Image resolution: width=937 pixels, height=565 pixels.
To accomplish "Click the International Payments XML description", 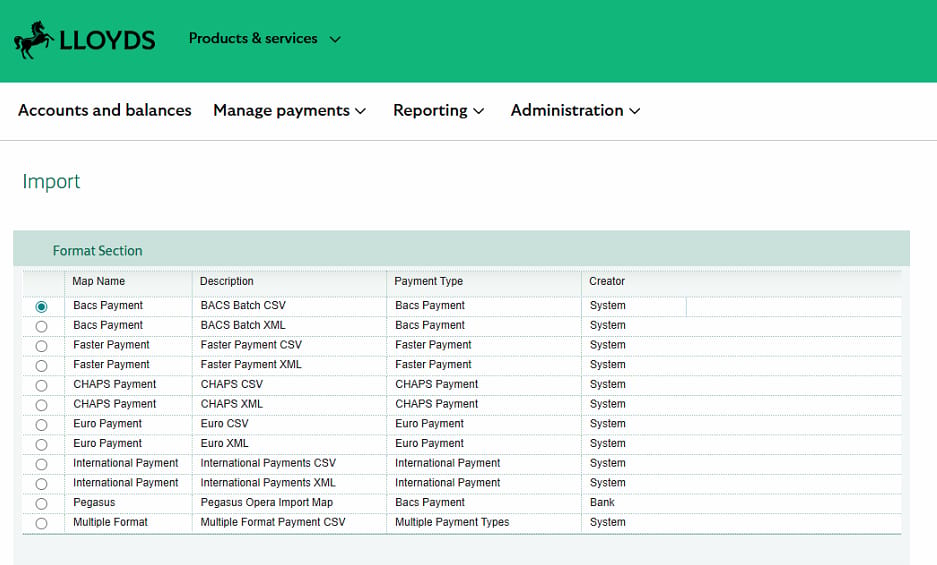I will pyautogui.click(x=268, y=483).
